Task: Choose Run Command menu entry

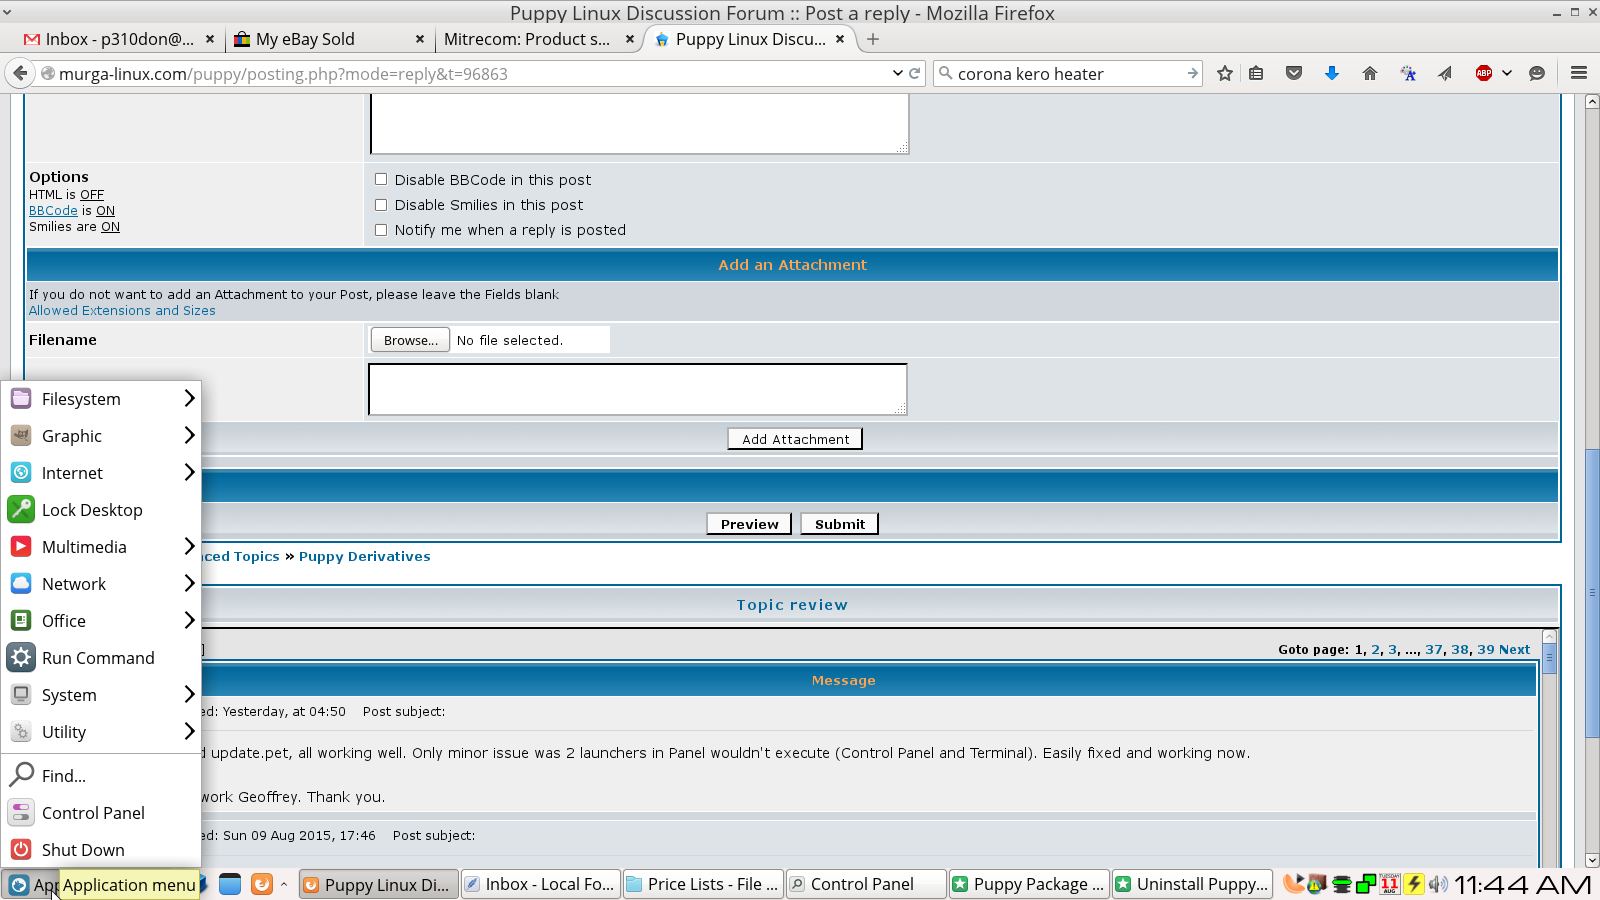Action: coord(101,658)
